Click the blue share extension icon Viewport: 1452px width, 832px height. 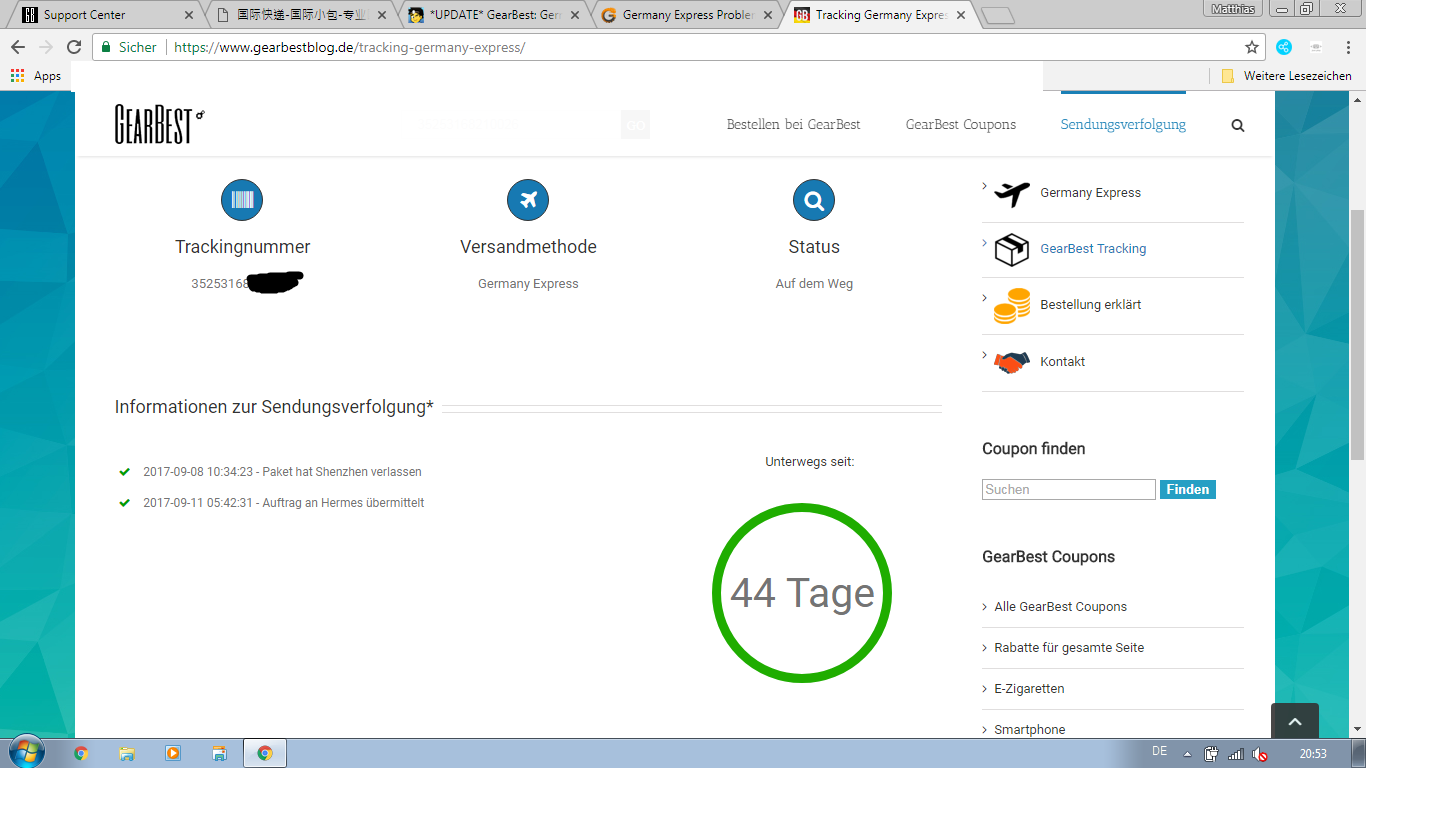pos(1284,47)
